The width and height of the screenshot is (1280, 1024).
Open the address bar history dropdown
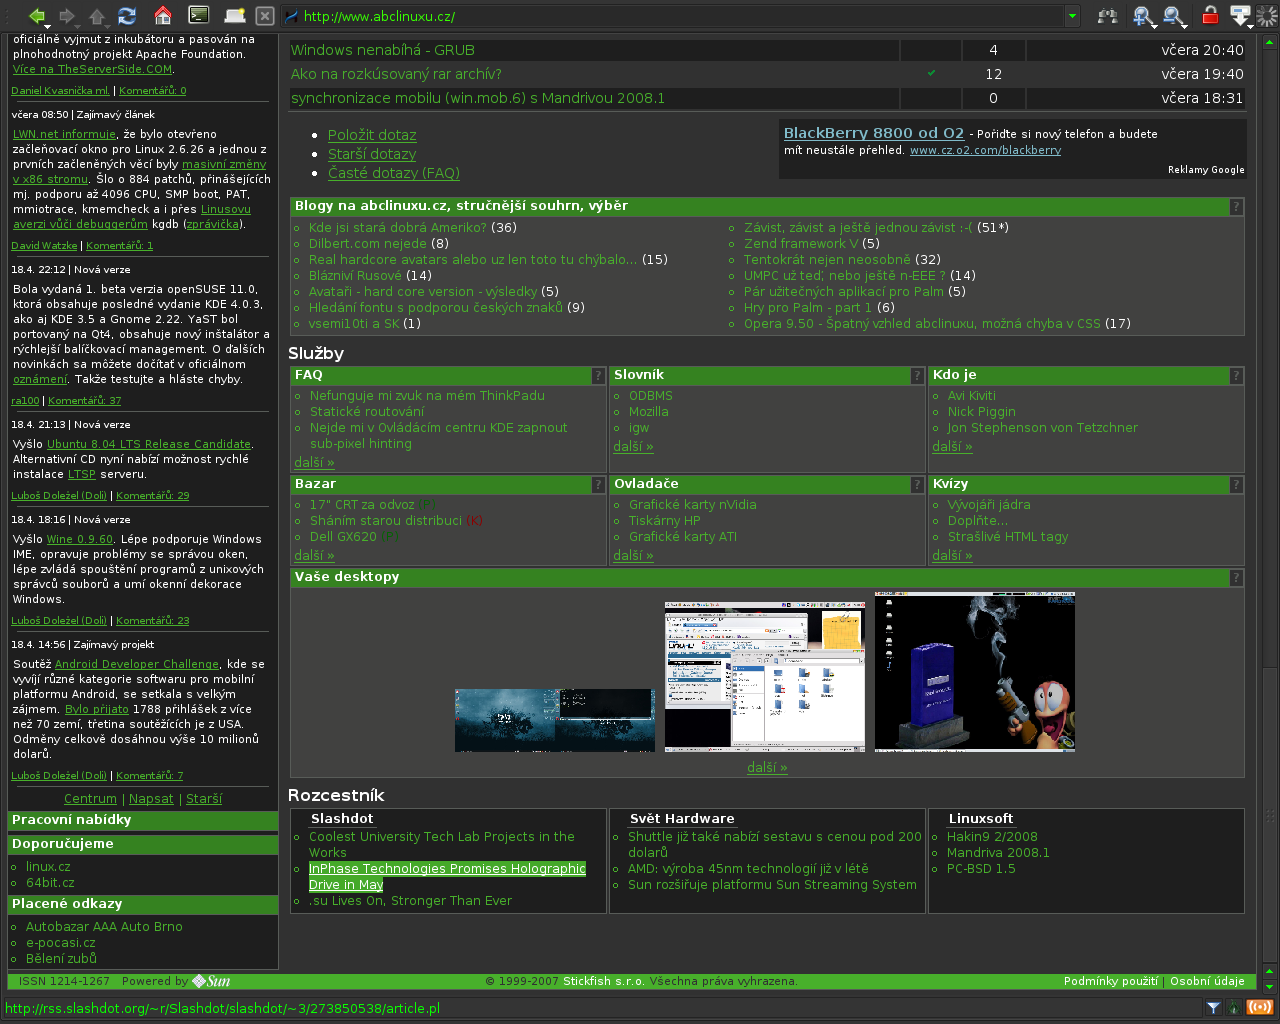[1072, 16]
